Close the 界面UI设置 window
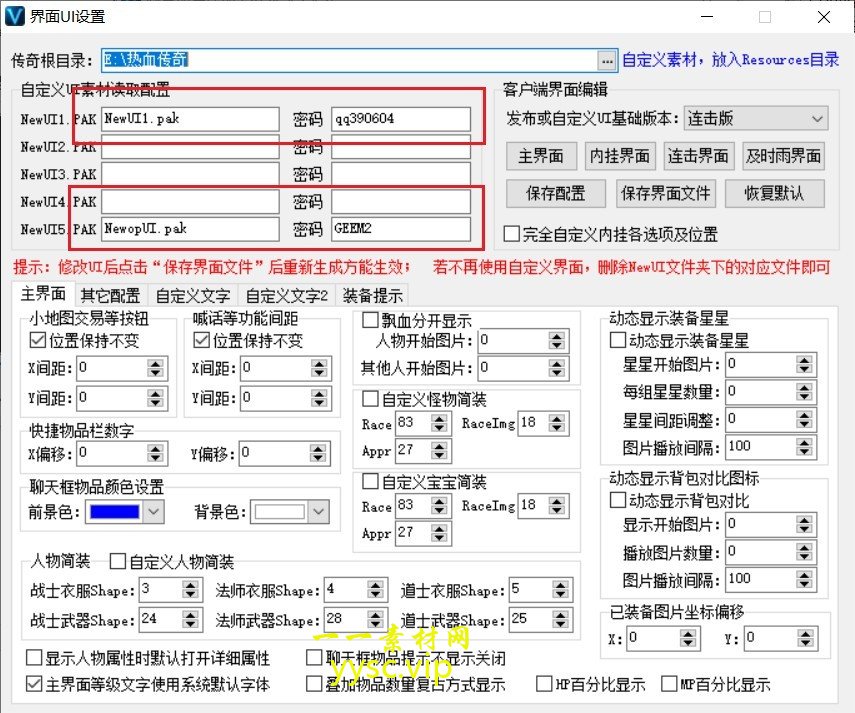The width and height of the screenshot is (855, 713). click(x=824, y=17)
